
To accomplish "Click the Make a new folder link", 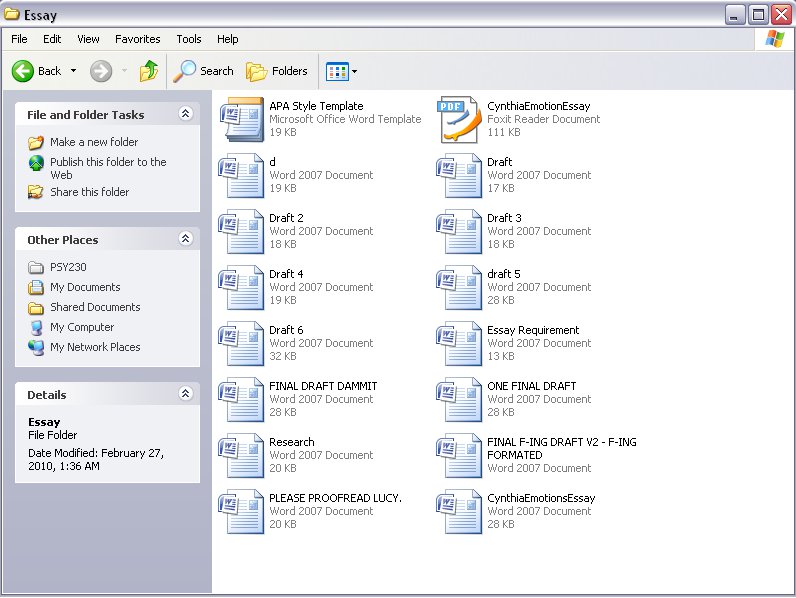I will (x=94, y=142).
